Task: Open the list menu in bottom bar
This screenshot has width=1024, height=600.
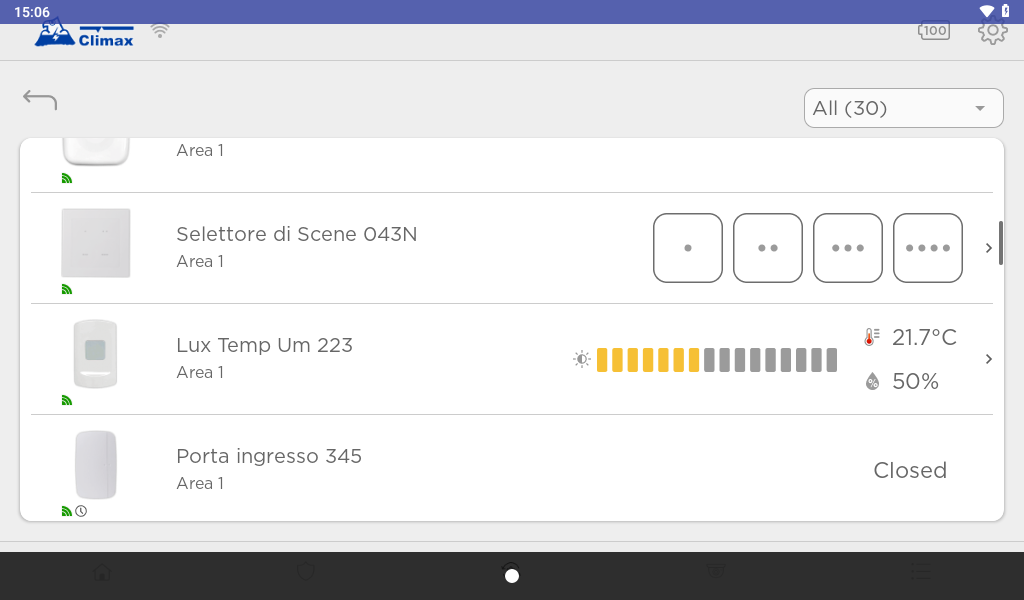Action: pos(921,573)
